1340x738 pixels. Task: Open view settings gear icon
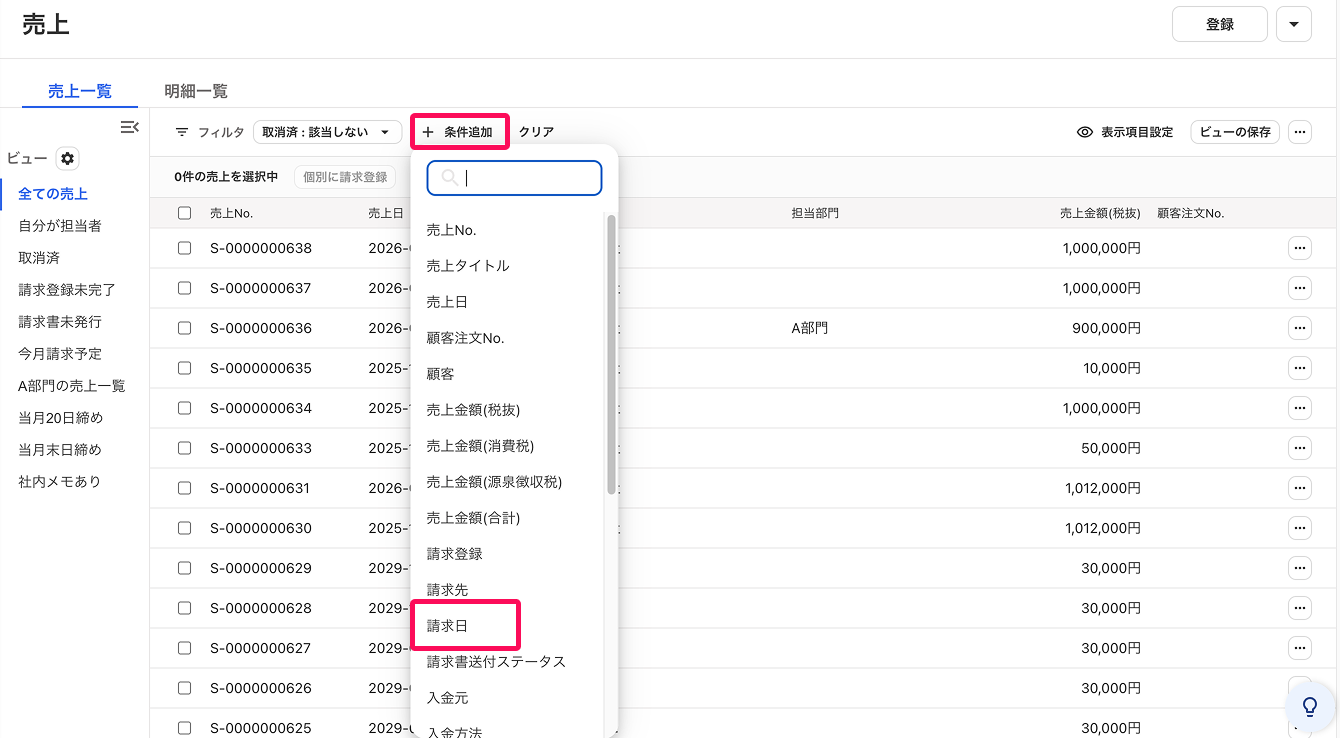pos(67,158)
